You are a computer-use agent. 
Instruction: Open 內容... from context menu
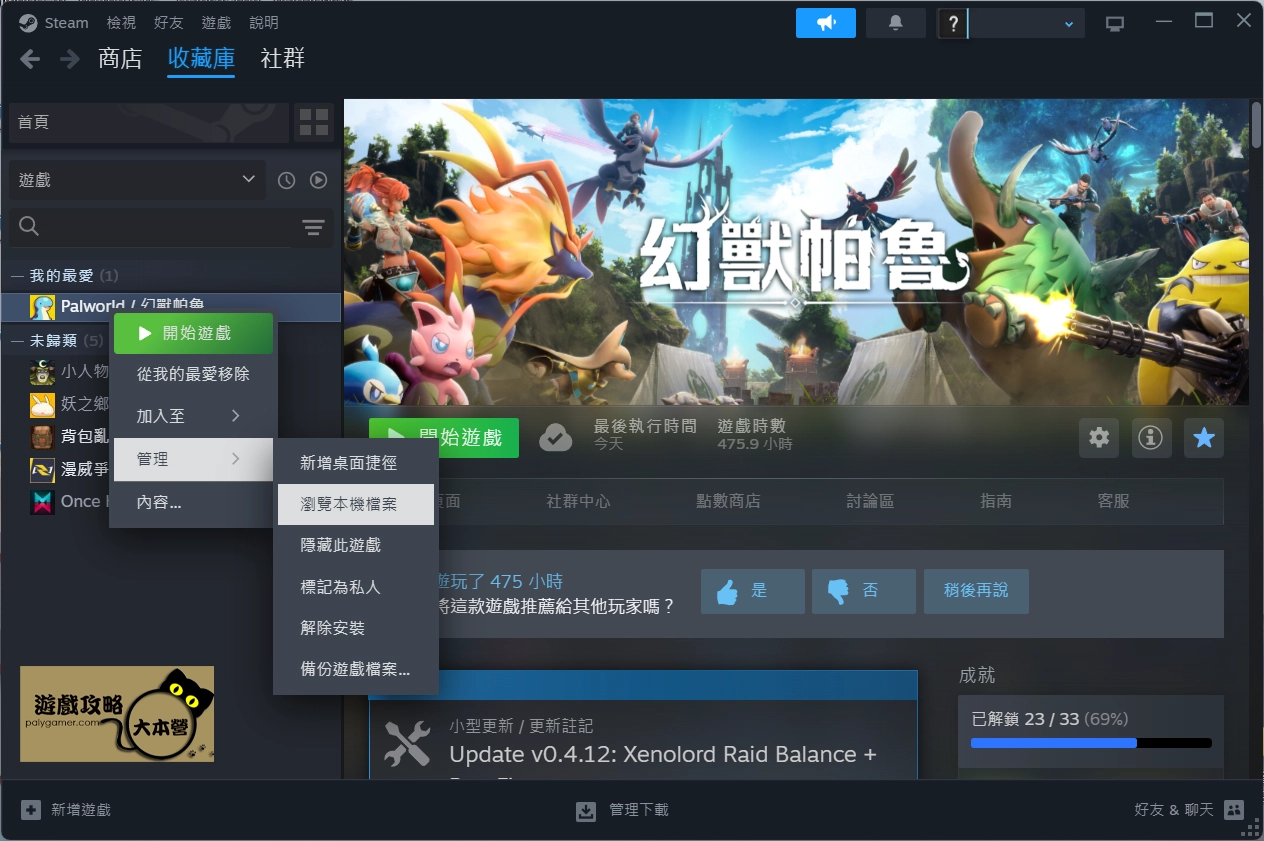pyautogui.click(x=193, y=502)
